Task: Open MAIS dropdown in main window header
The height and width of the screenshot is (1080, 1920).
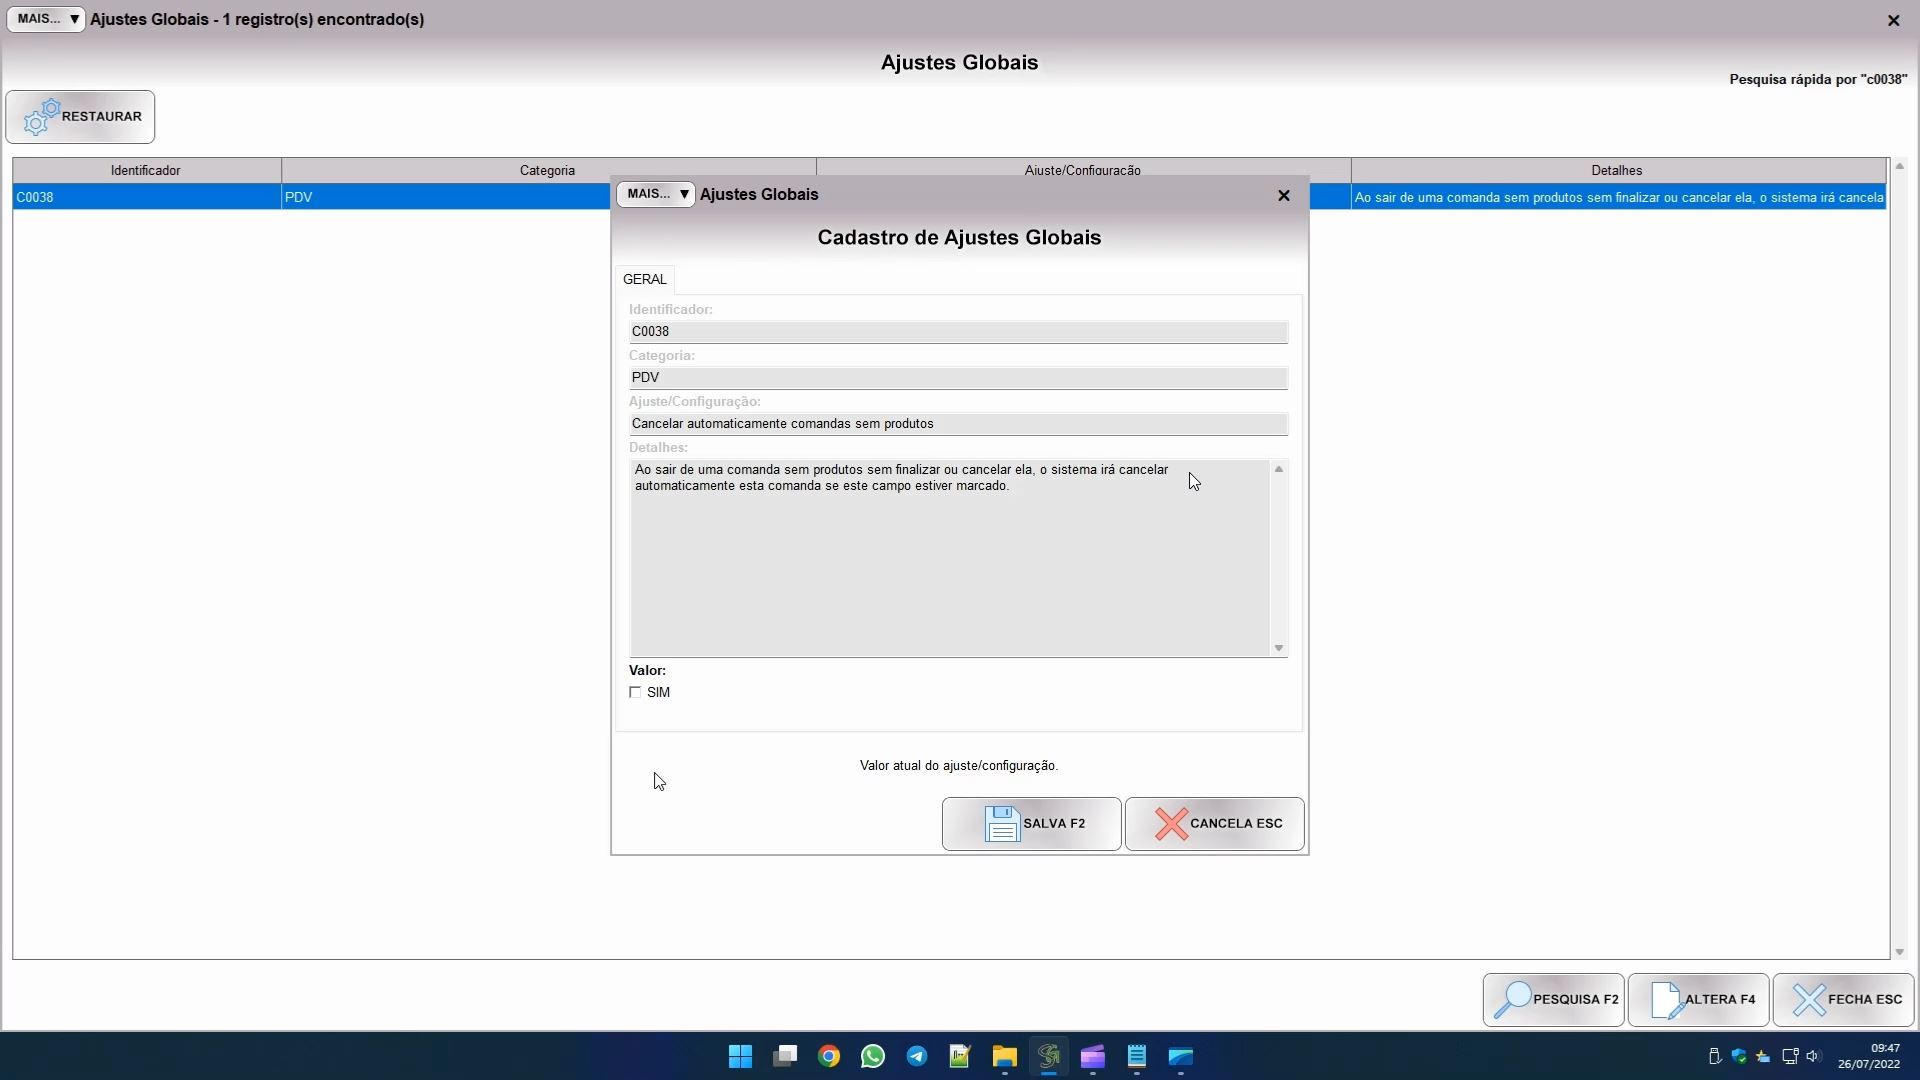Action: (x=46, y=19)
